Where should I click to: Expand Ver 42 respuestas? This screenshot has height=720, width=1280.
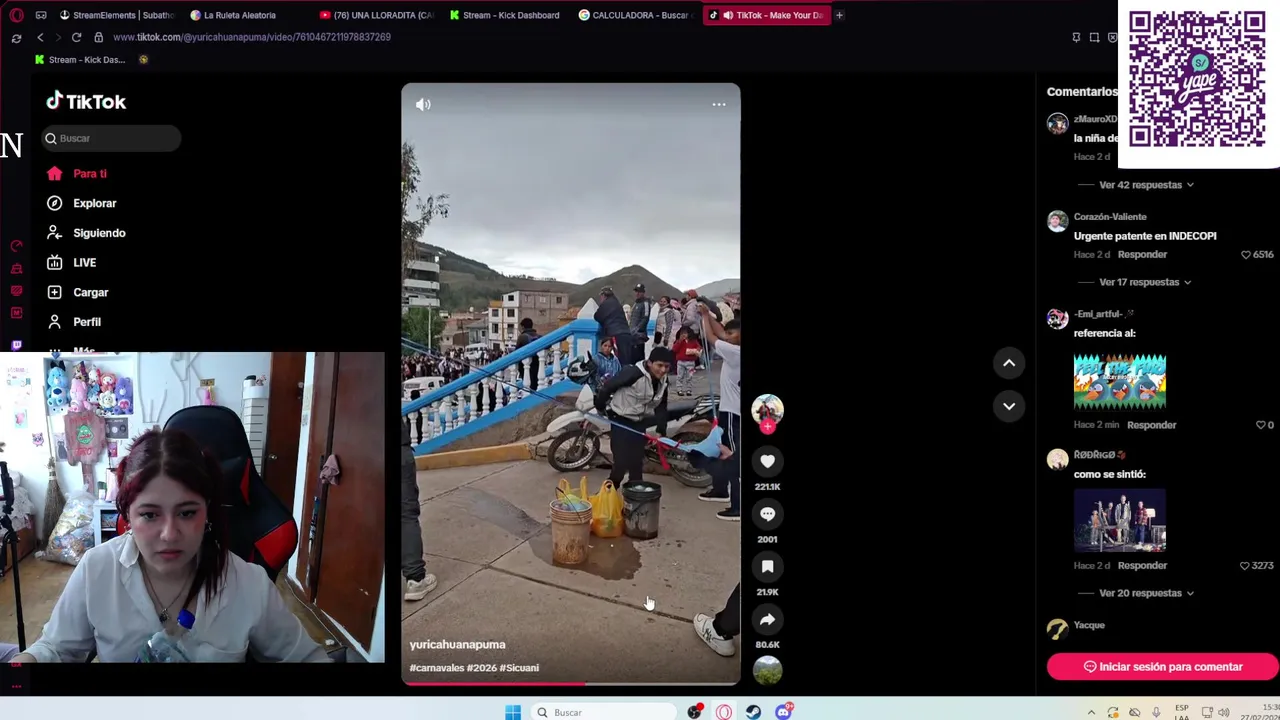point(1146,185)
